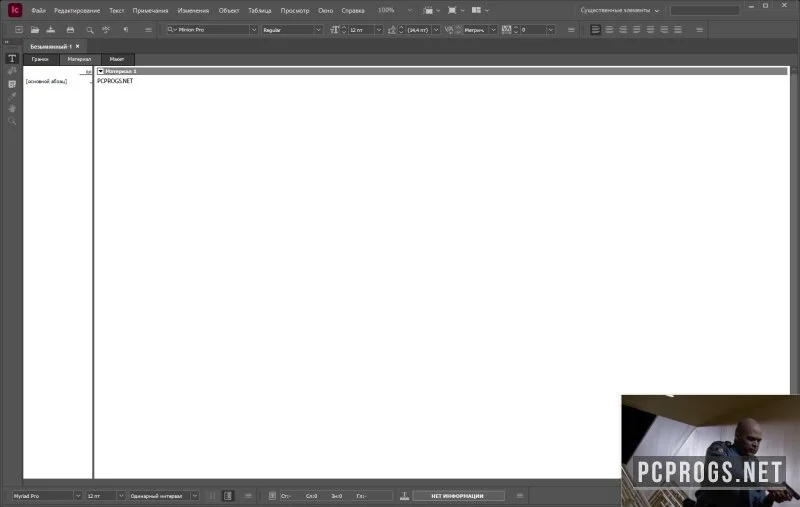Click the kerning VA icon
This screenshot has height=507, width=800.
pyautogui.click(x=448, y=30)
